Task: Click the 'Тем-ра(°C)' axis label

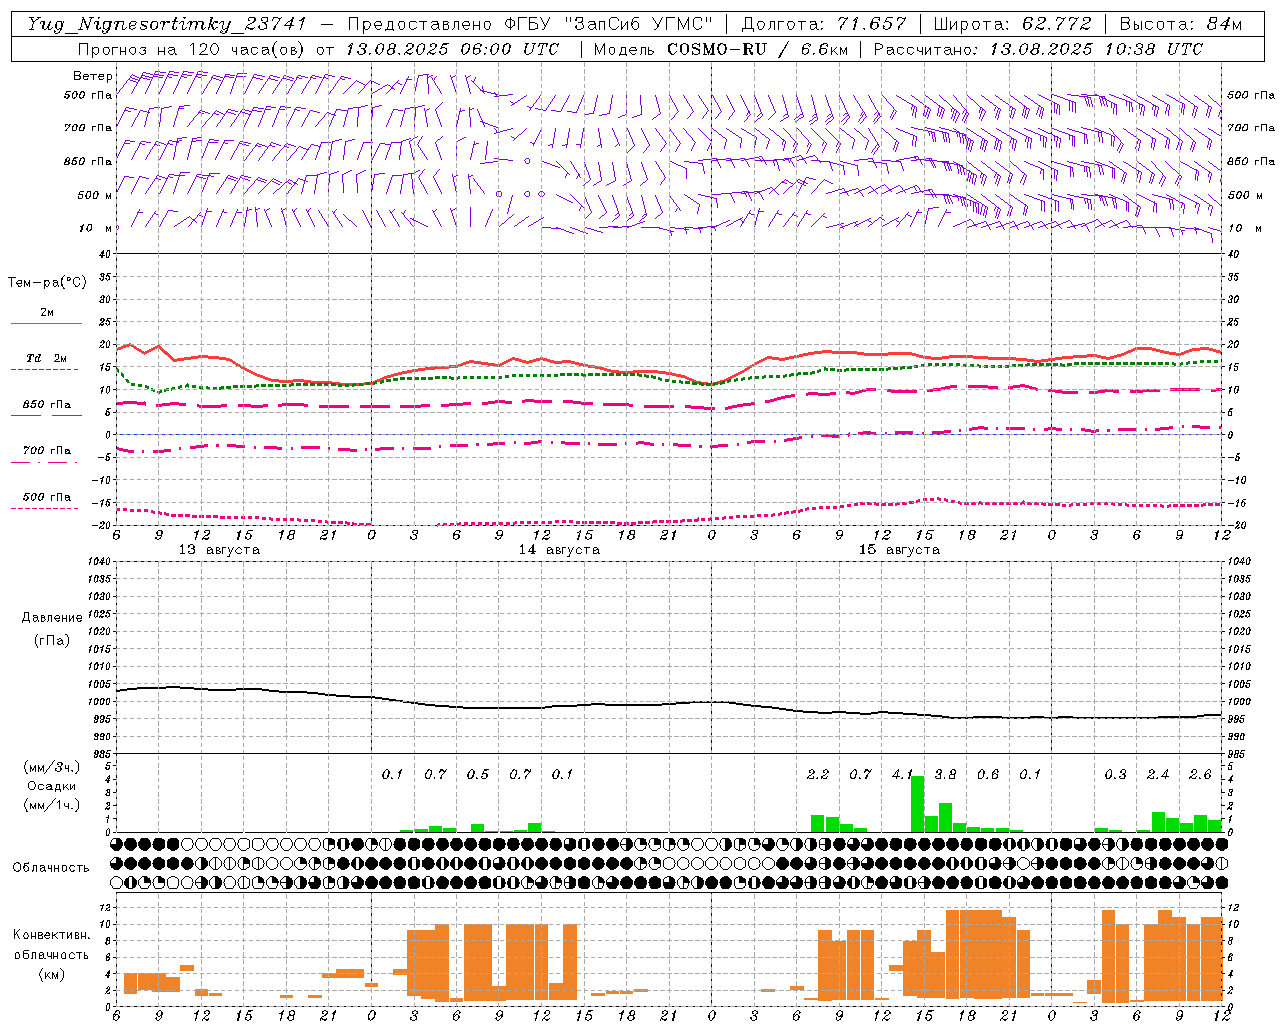Action: (47, 283)
